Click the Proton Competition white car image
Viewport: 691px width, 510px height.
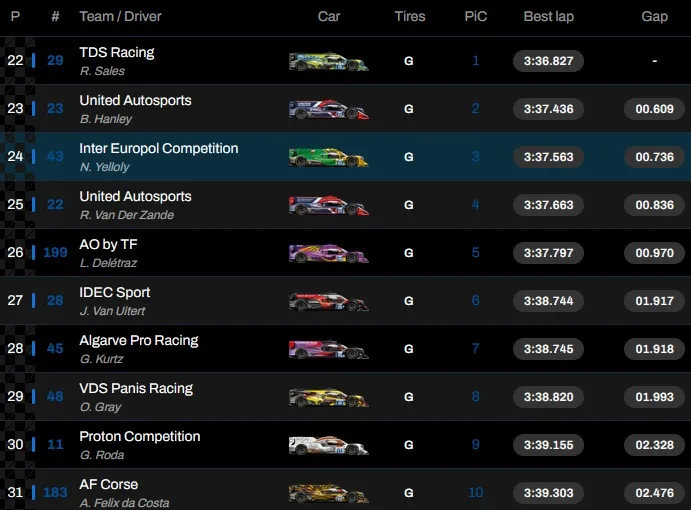click(x=328, y=445)
